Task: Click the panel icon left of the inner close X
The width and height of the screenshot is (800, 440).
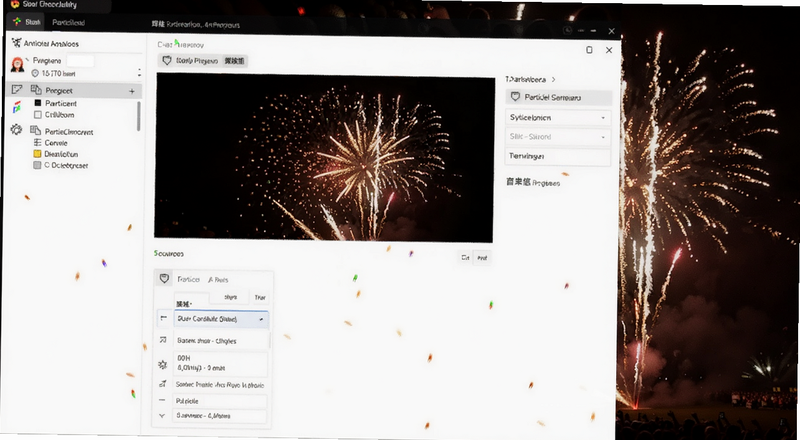Action: [589, 50]
